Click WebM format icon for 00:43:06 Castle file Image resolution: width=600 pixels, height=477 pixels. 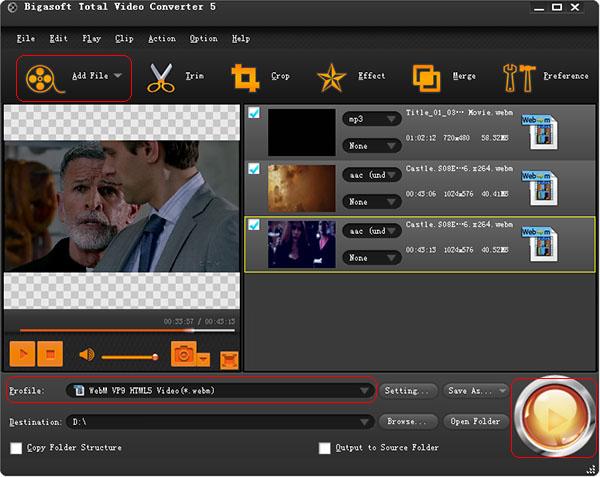(540, 188)
